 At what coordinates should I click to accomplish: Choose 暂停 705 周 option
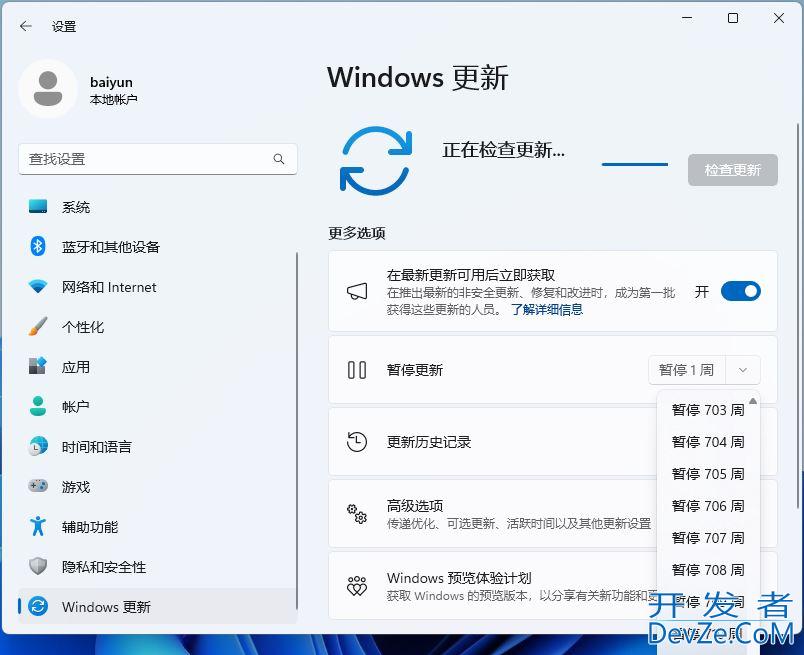(708, 474)
